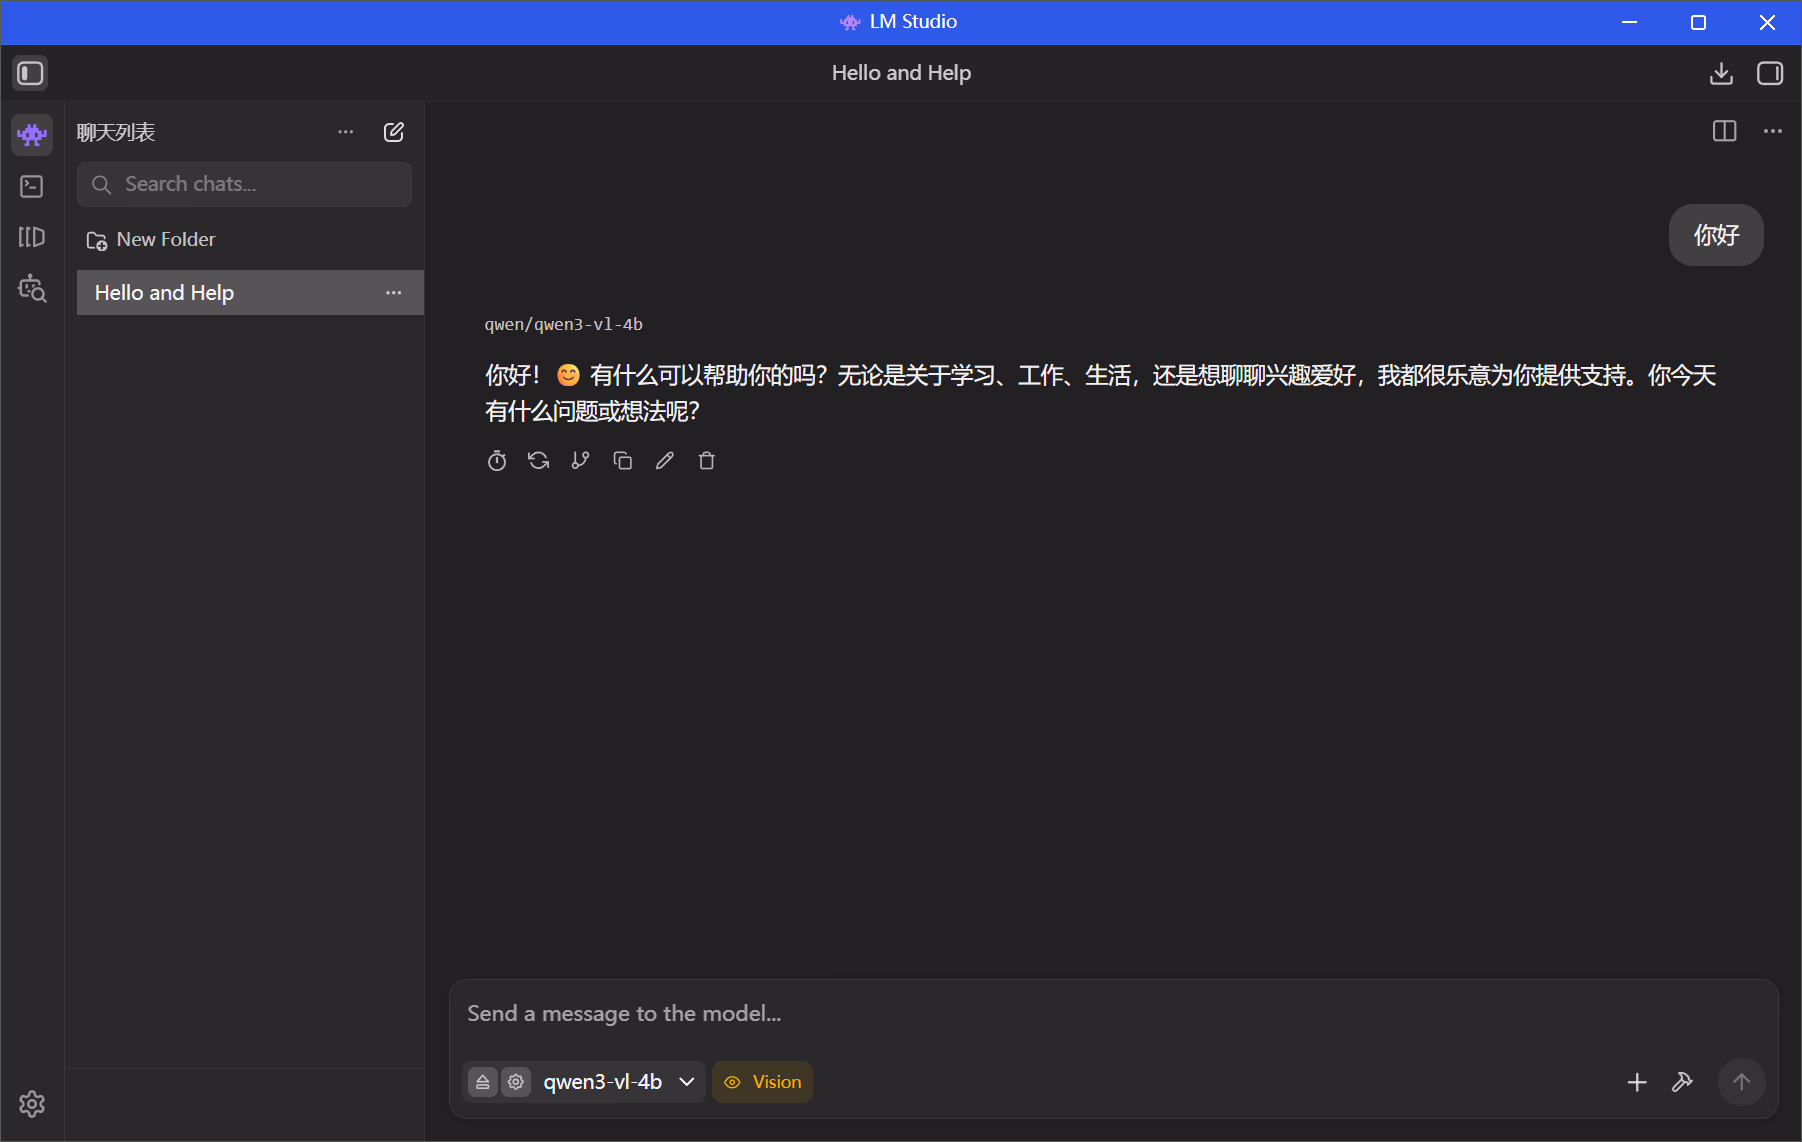Image resolution: width=1802 pixels, height=1142 pixels.
Task: Click the Search chats field
Action: (244, 184)
